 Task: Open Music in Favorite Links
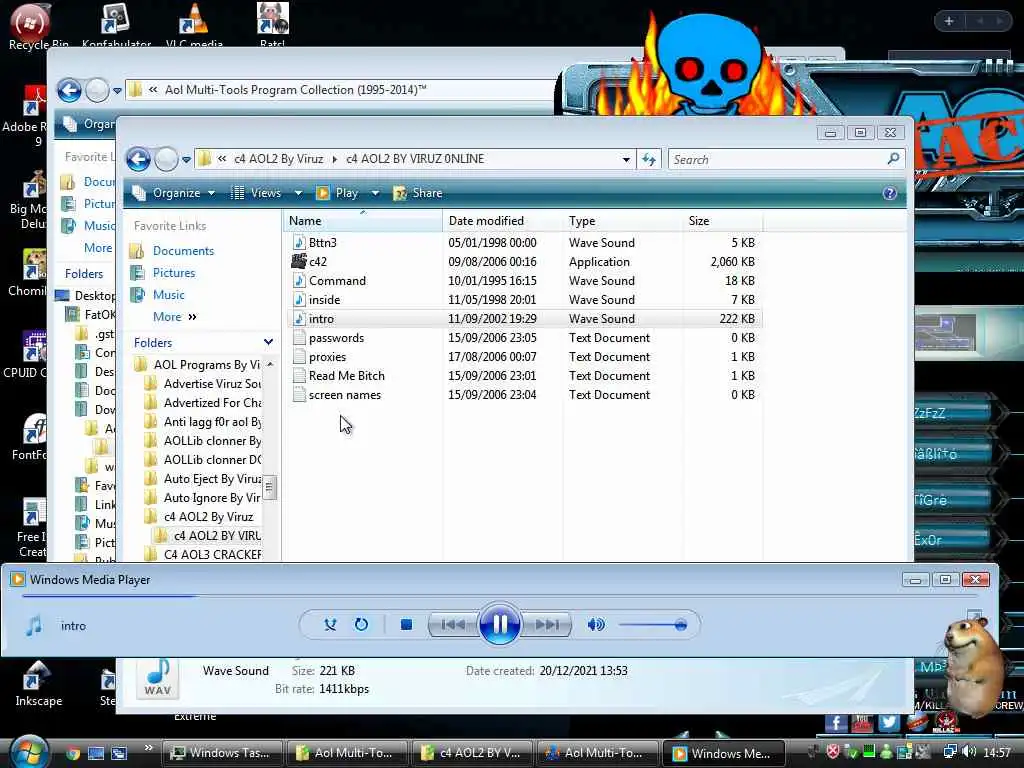[168, 295]
